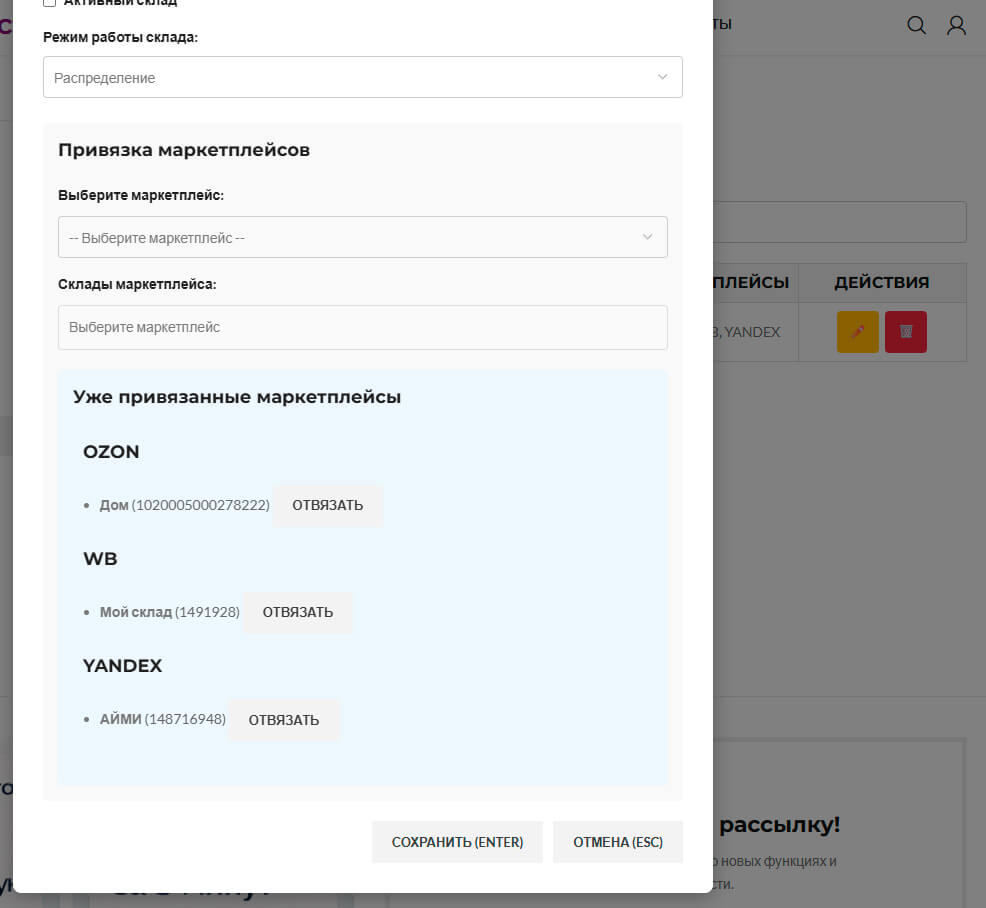Click the marketplace warehouses field
This screenshot has width=986, height=908.
[x=363, y=327]
